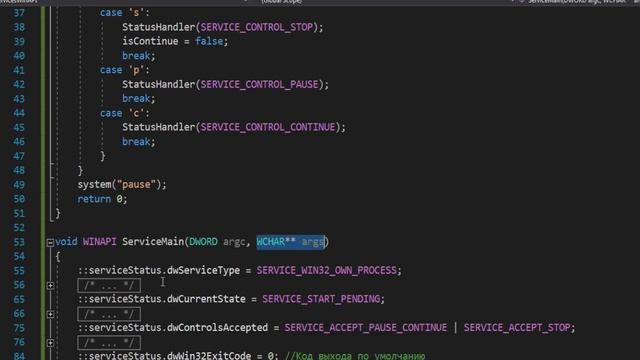640x360 pixels.
Task: Click case 'c' label on line 44
Action: (124, 113)
